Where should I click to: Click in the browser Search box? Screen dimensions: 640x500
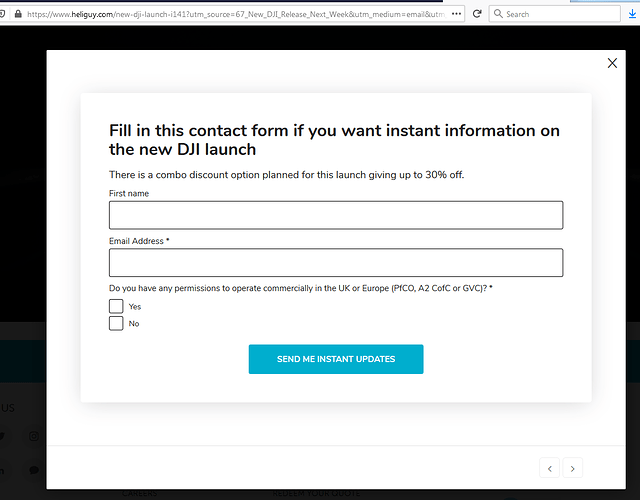tap(555, 14)
